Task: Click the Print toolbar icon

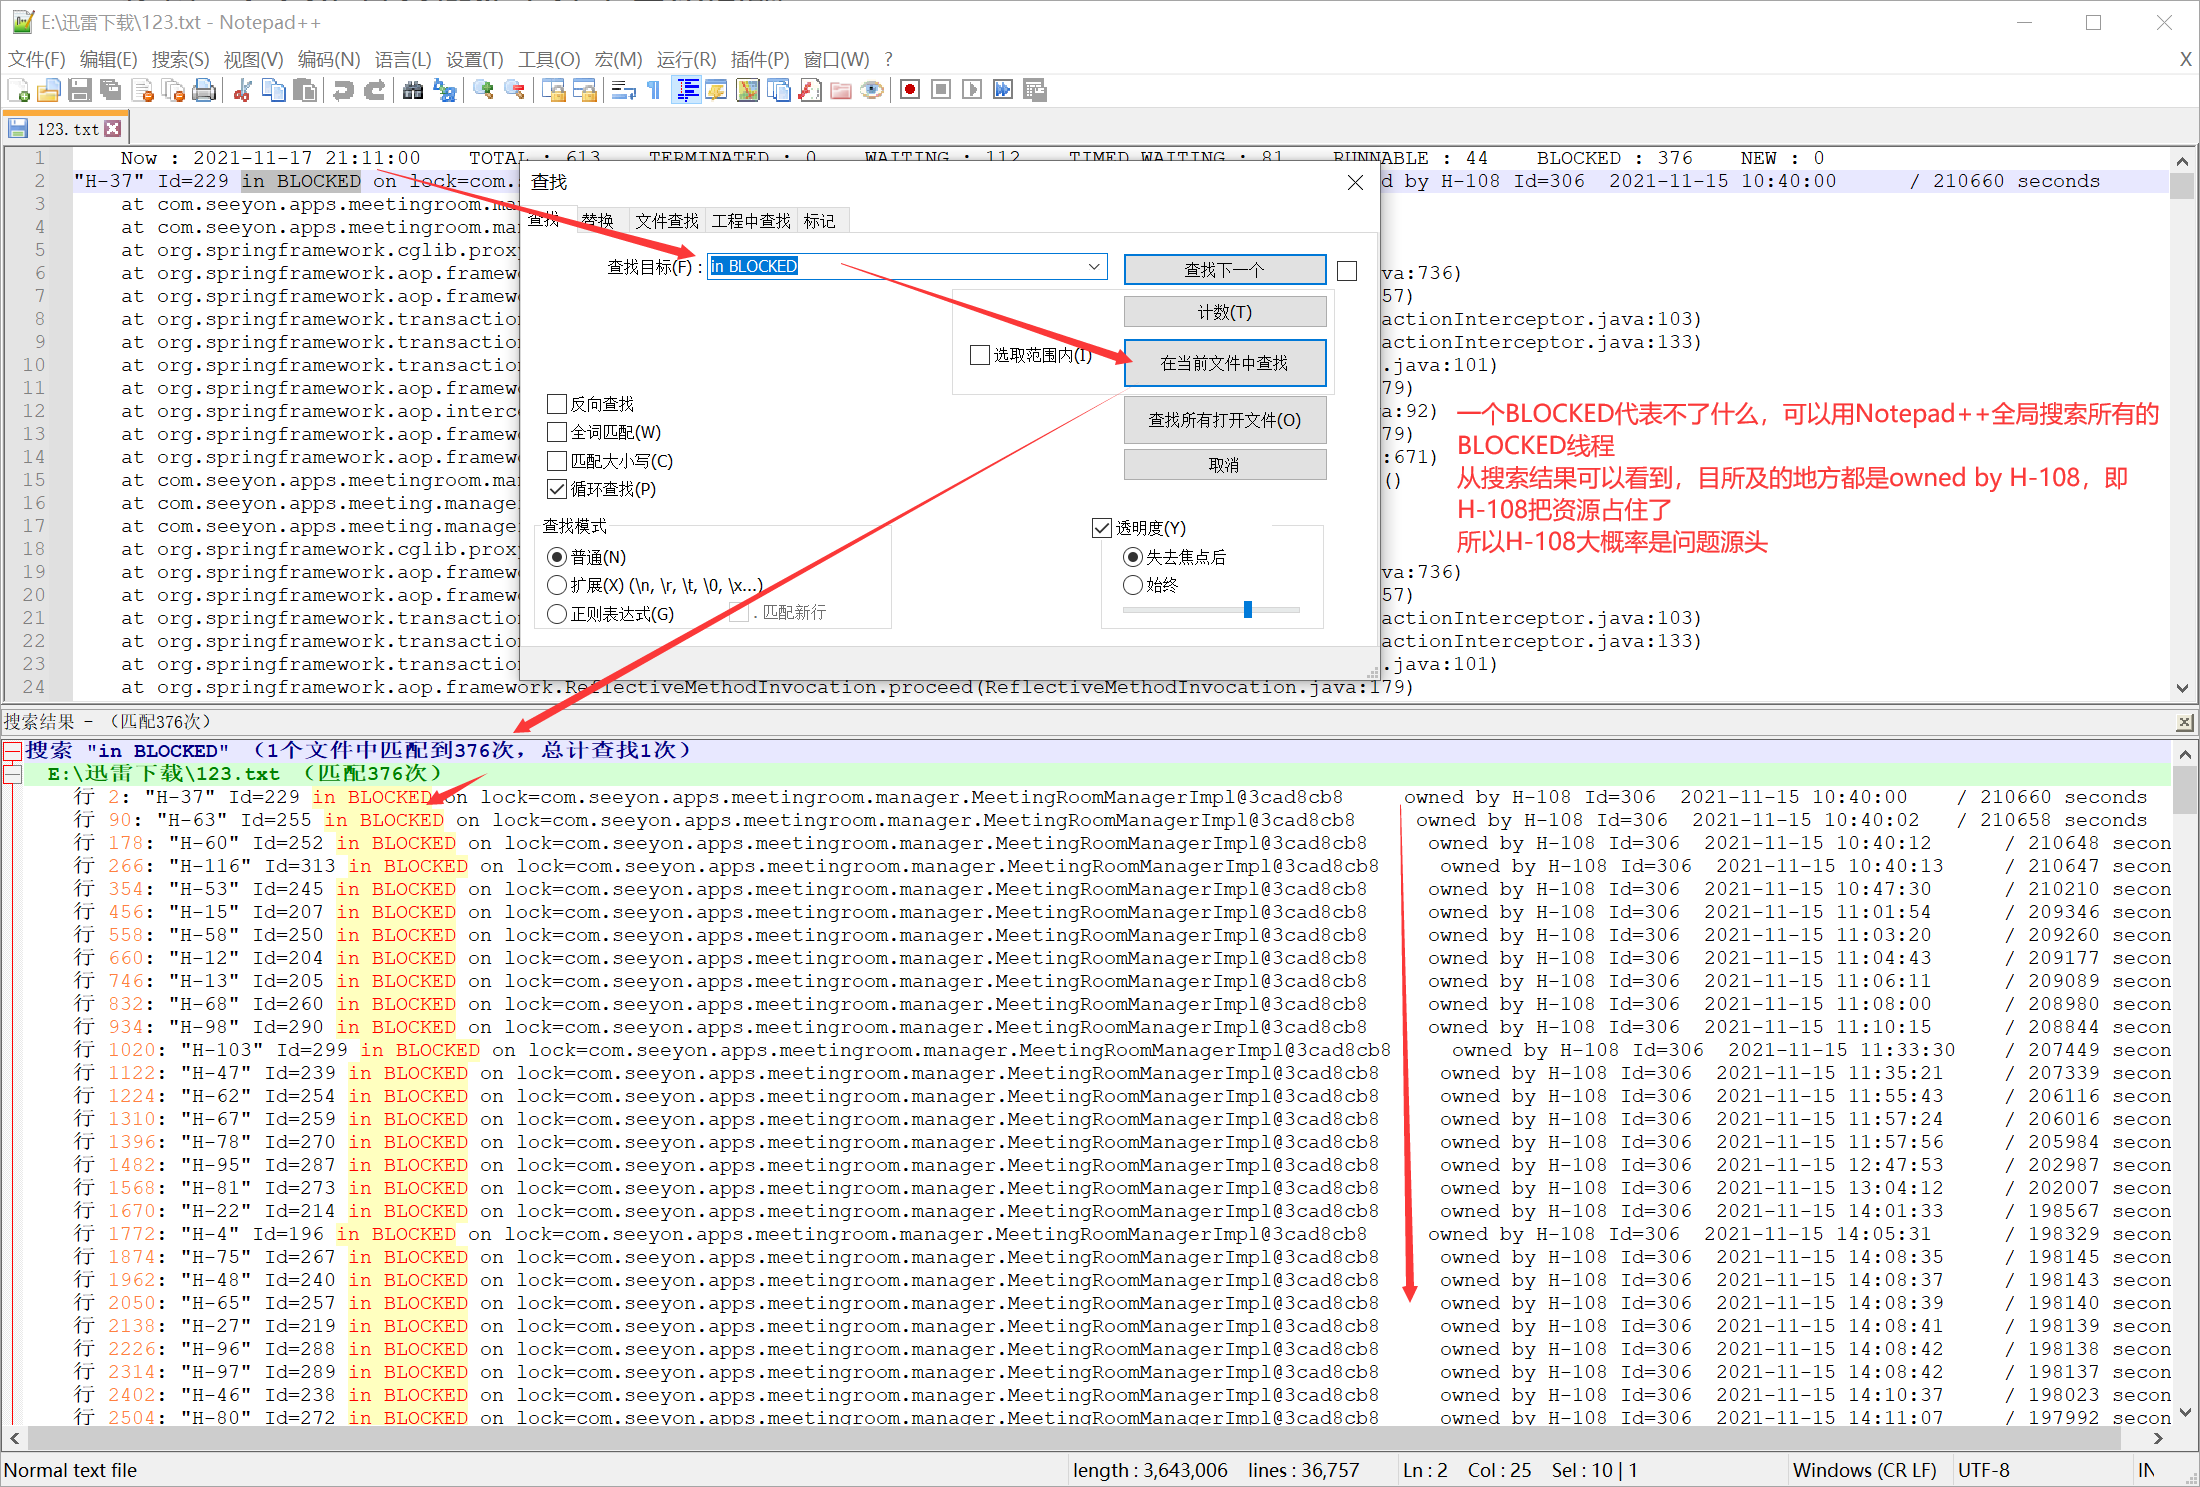Action: coord(204,91)
